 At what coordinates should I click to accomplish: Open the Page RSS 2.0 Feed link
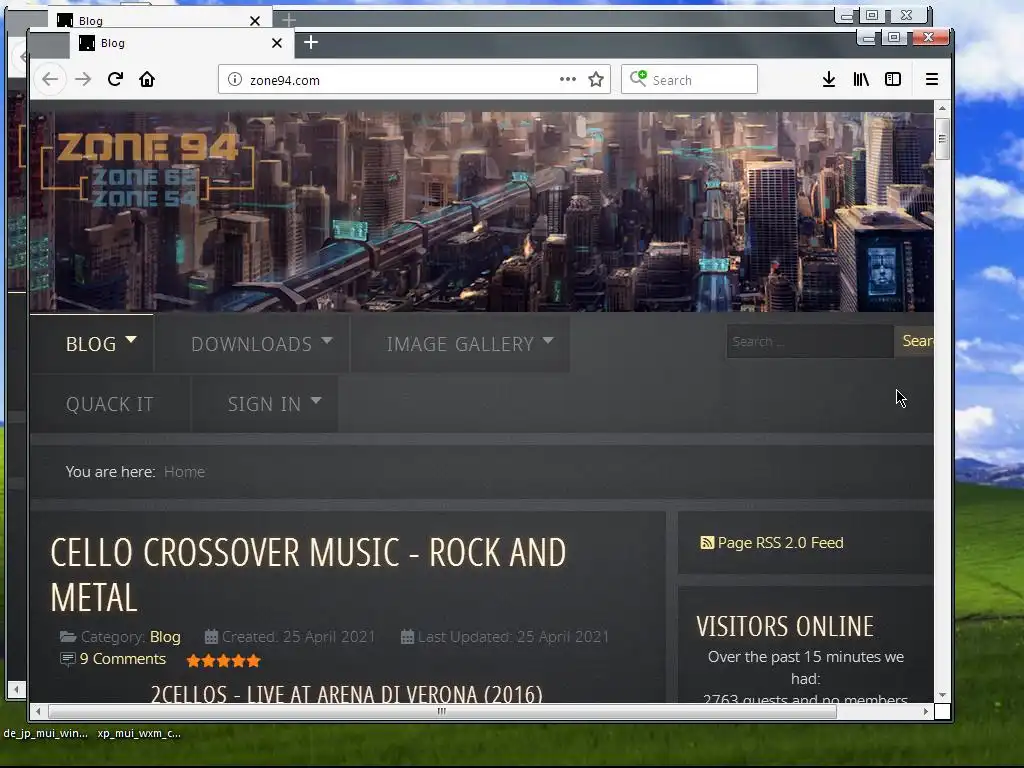tap(780, 543)
